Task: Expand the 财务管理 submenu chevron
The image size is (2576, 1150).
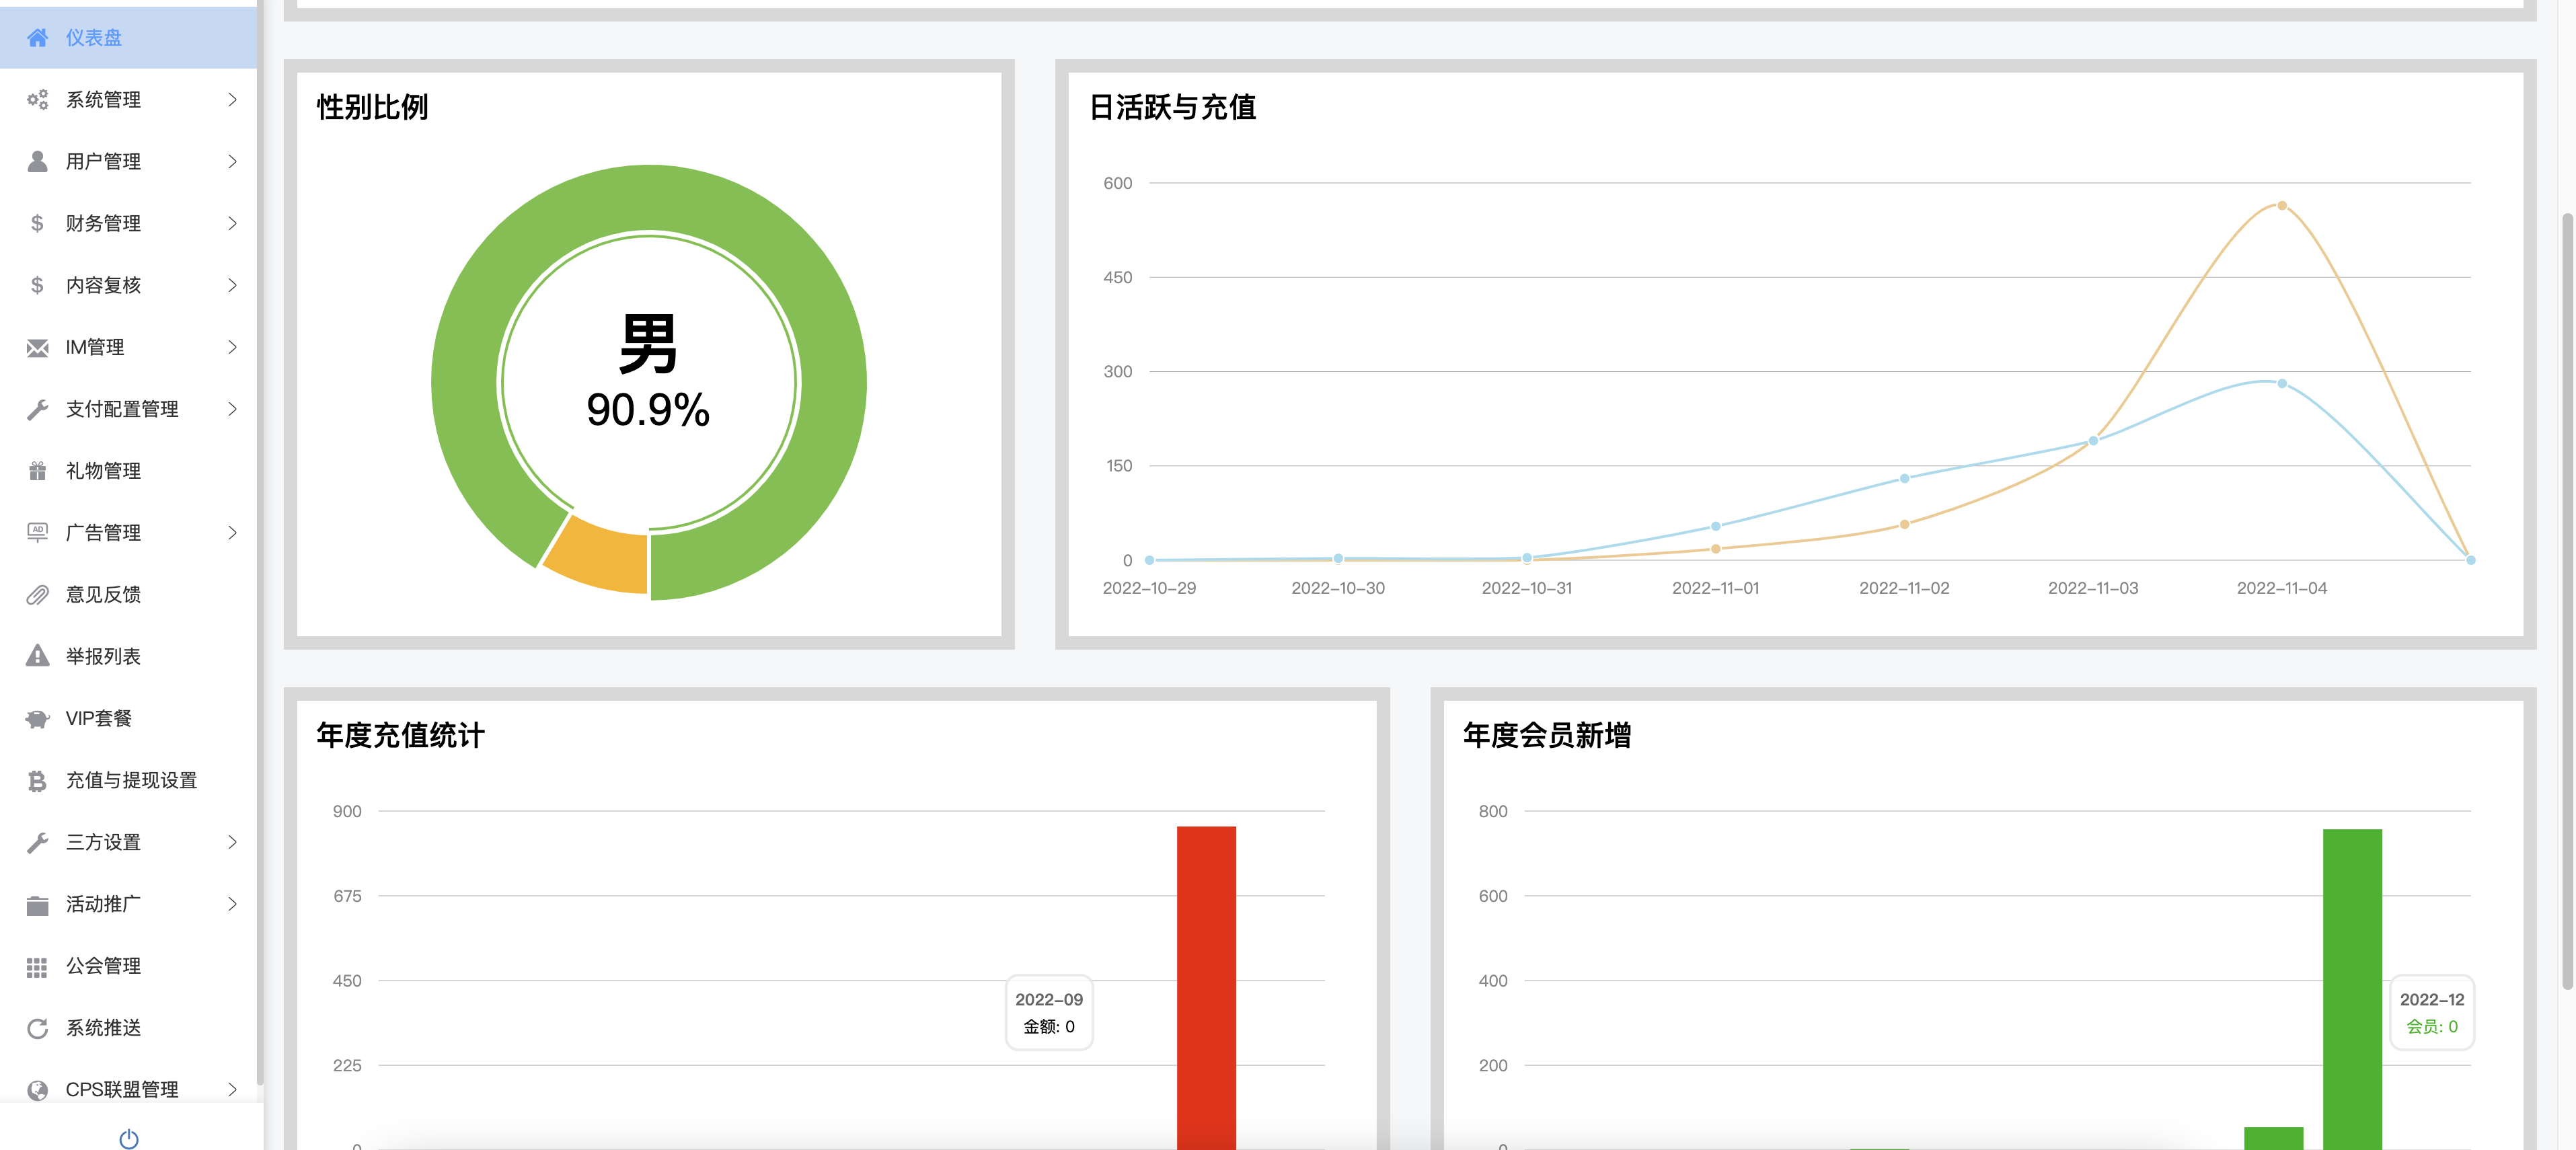Action: coord(232,224)
